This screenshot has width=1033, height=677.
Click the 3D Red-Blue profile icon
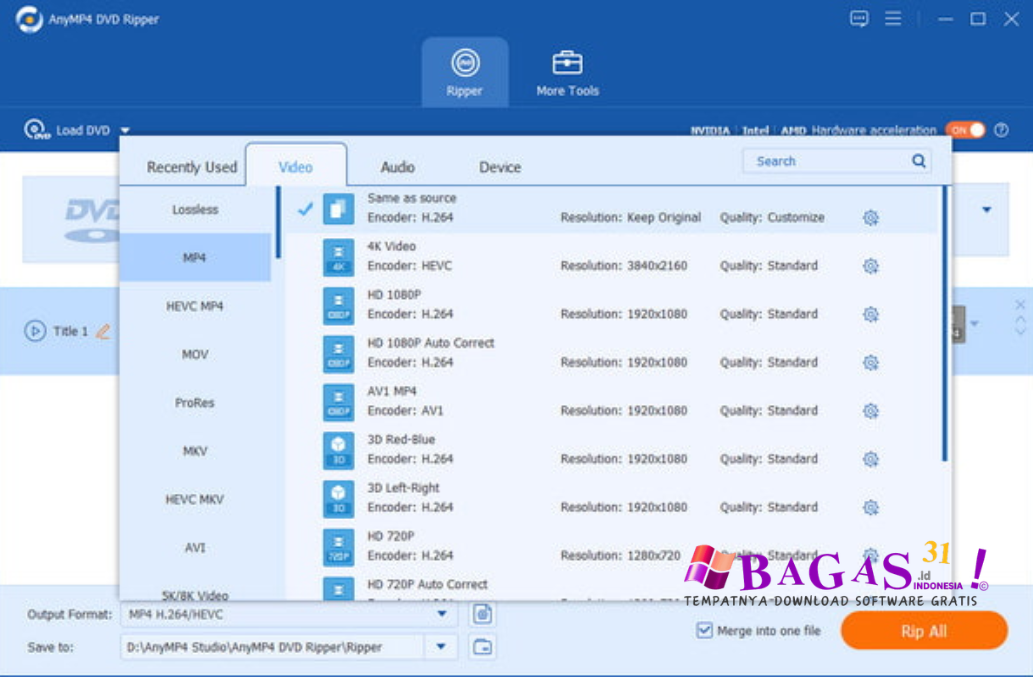(x=339, y=451)
